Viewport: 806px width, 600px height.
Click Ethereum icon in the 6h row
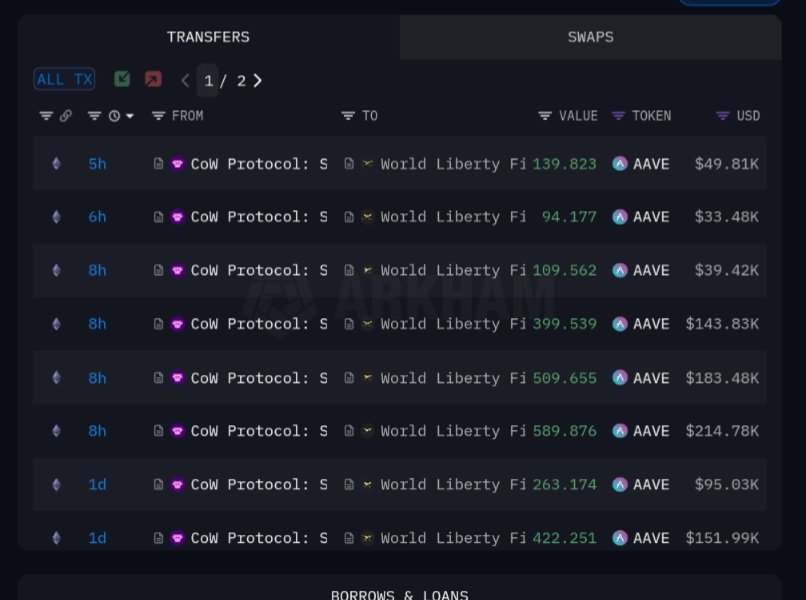pos(57,217)
